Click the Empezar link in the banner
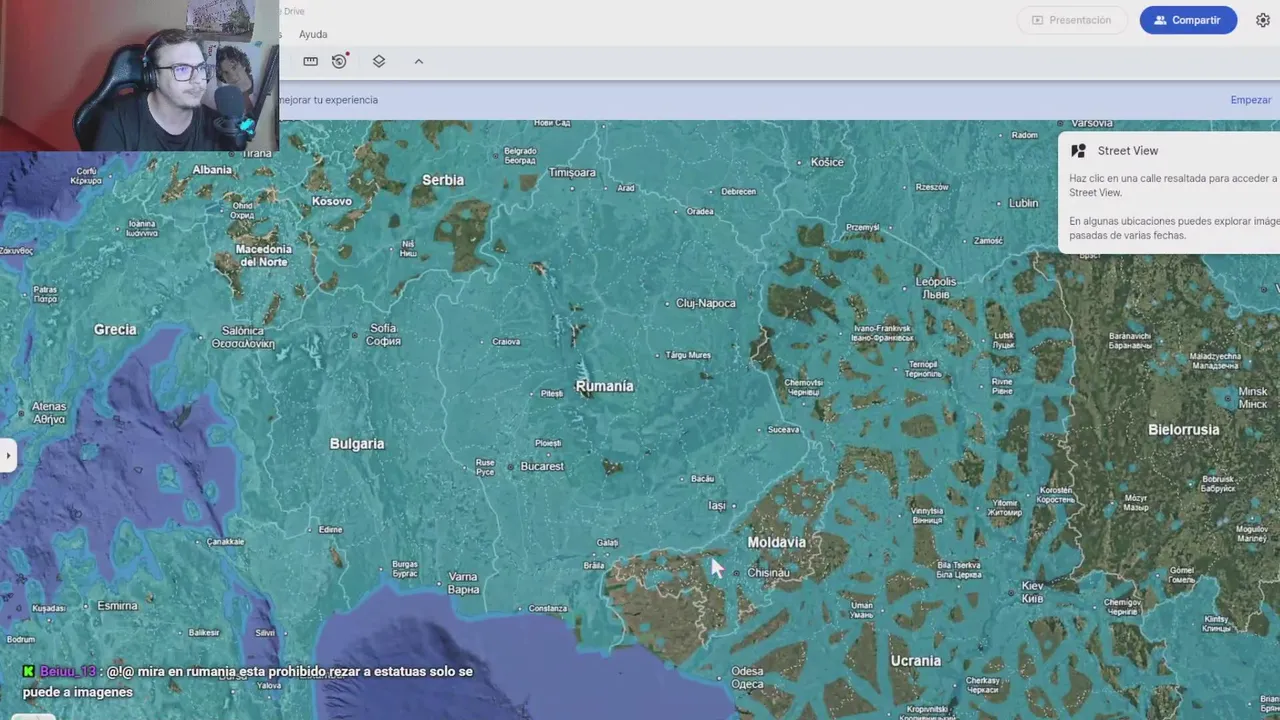The height and width of the screenshot is (720, 1280). coord(1251,100)
